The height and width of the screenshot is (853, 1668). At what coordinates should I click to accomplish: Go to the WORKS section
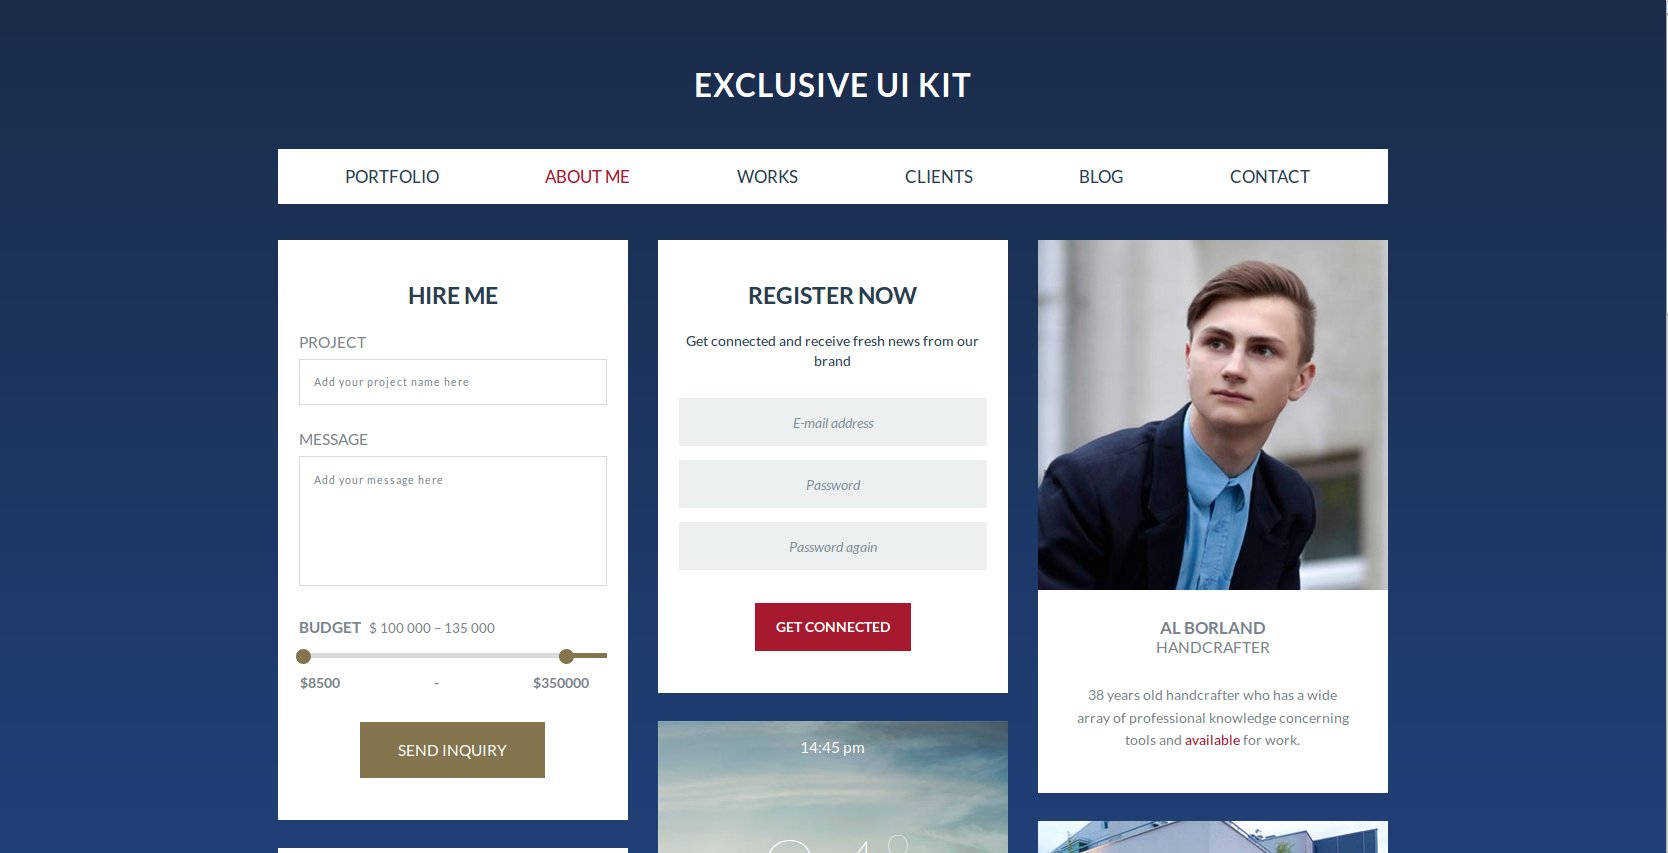point(767,177)
